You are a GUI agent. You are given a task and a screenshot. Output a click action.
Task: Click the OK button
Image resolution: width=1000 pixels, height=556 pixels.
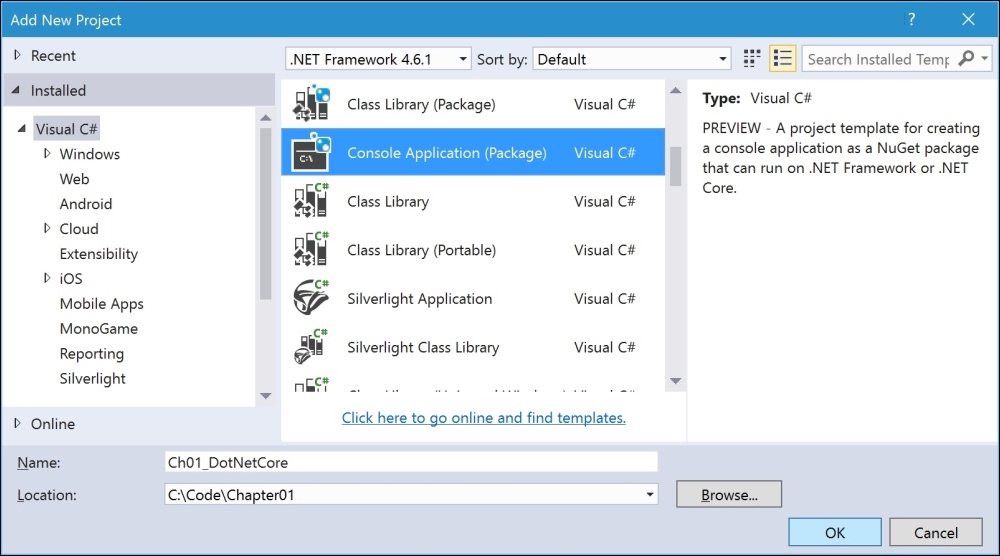click(835, 532)
